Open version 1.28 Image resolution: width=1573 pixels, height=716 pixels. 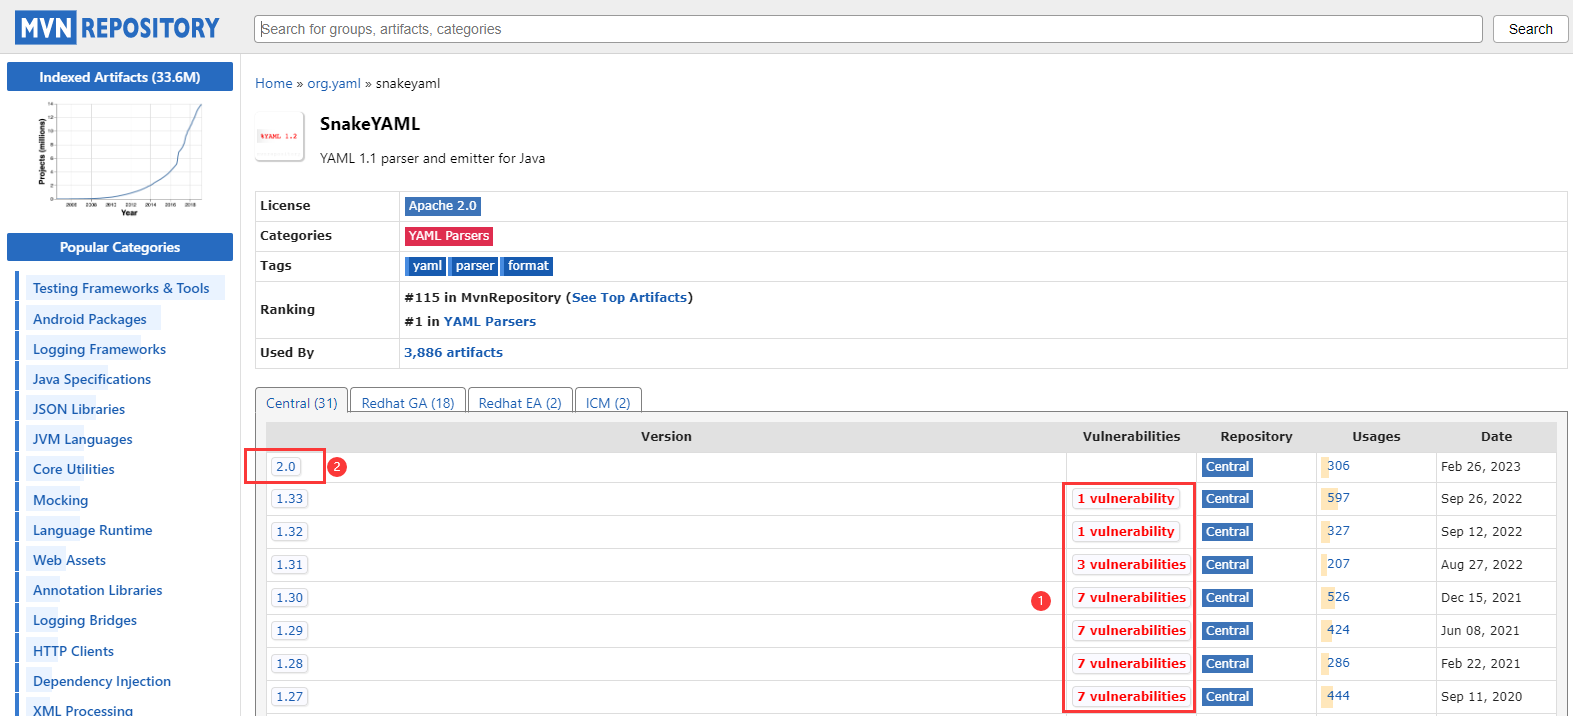pyautogui.click(x=290, y=664)
